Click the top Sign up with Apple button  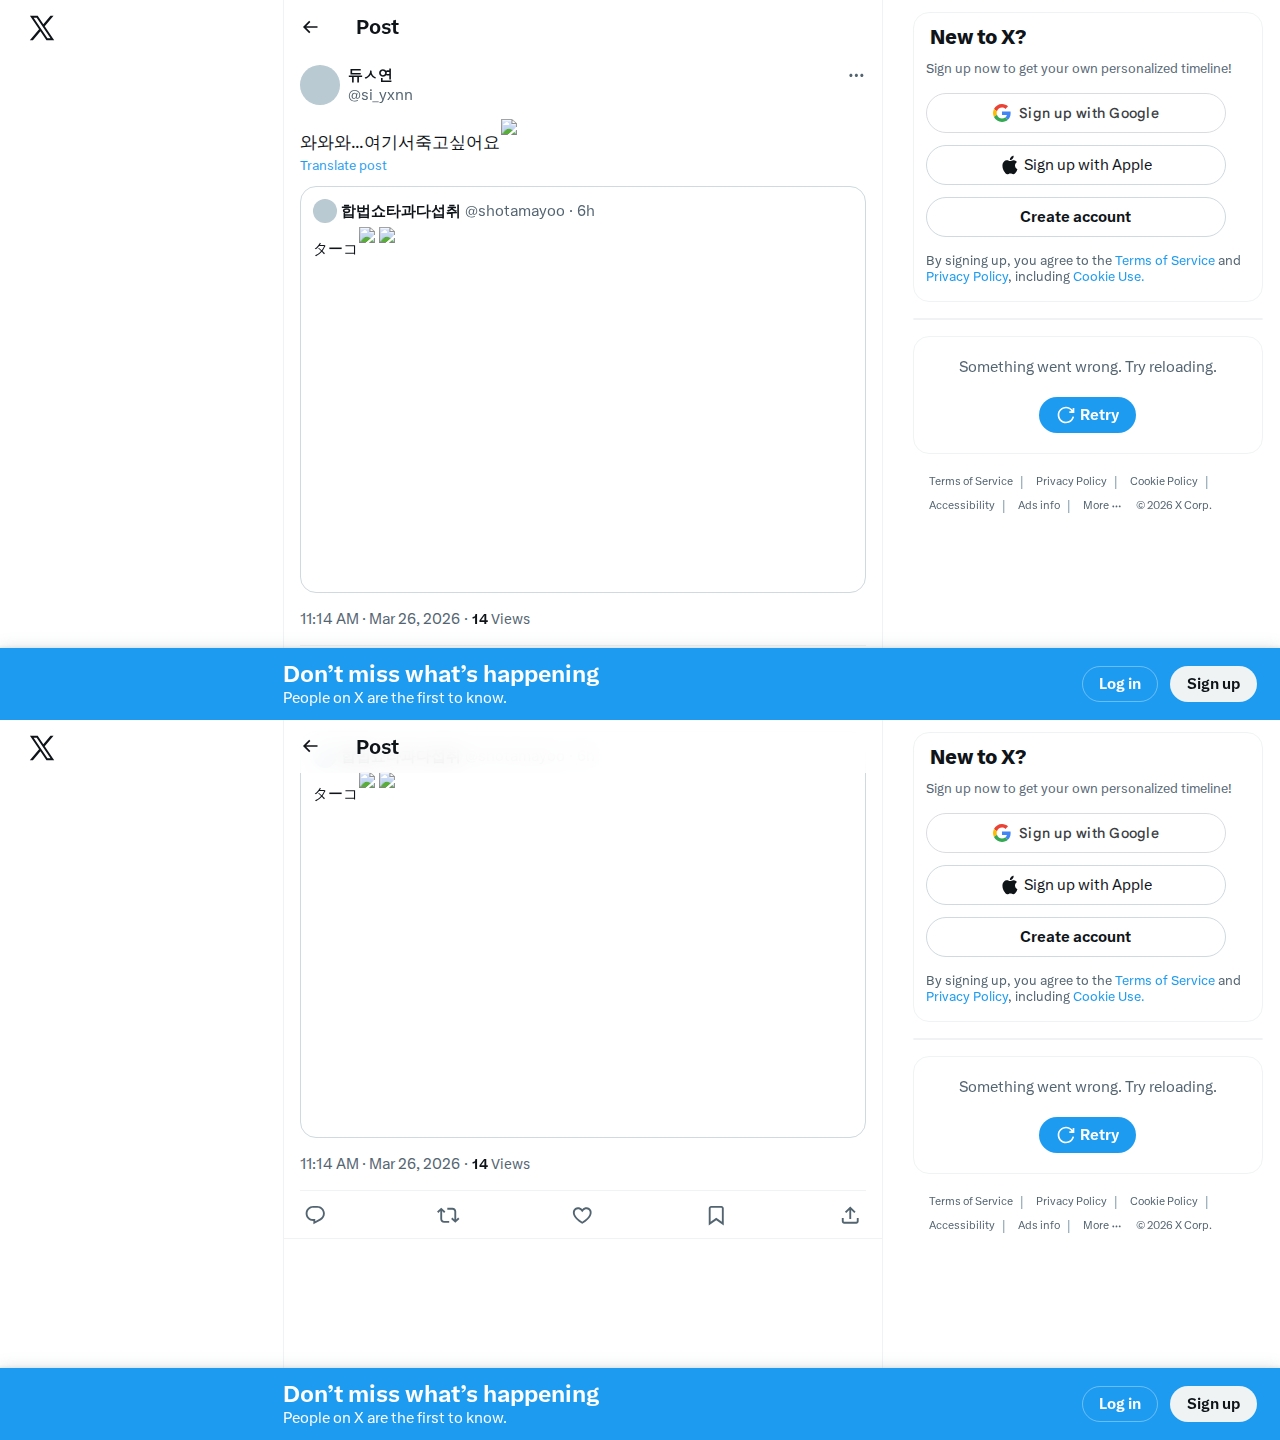coord(1076,165)
